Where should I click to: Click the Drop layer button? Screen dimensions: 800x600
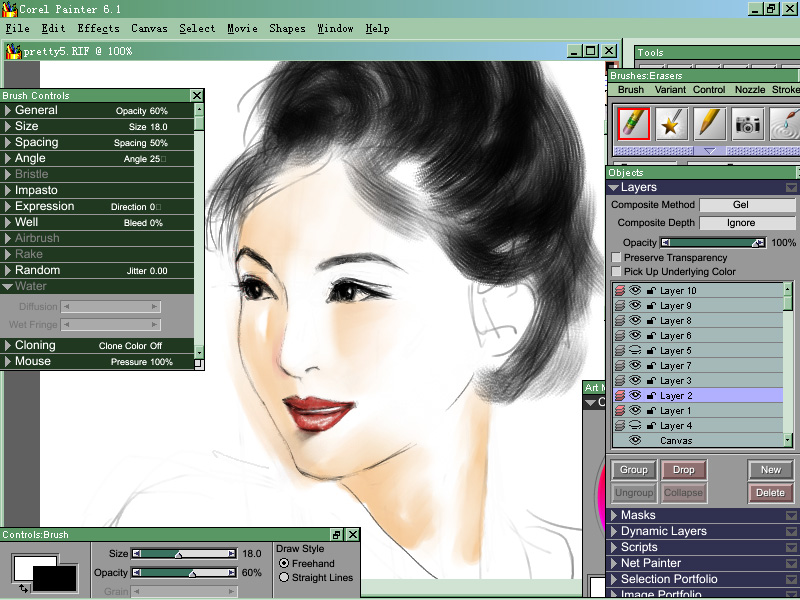684,470
